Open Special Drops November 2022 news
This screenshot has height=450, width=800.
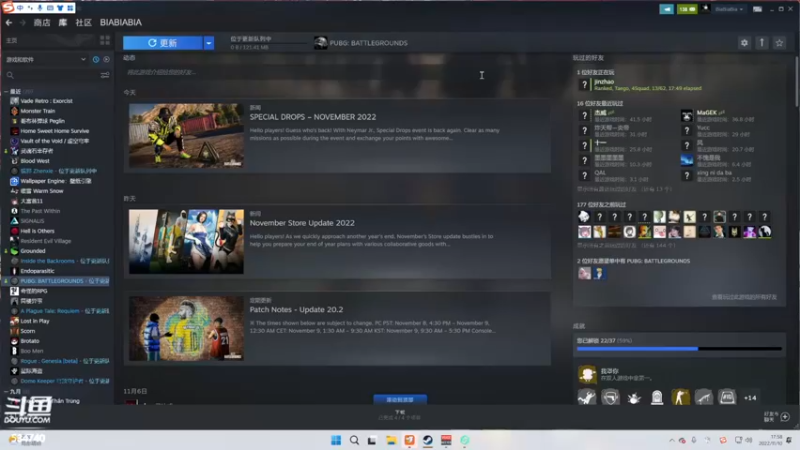click(x=313, y=117)
